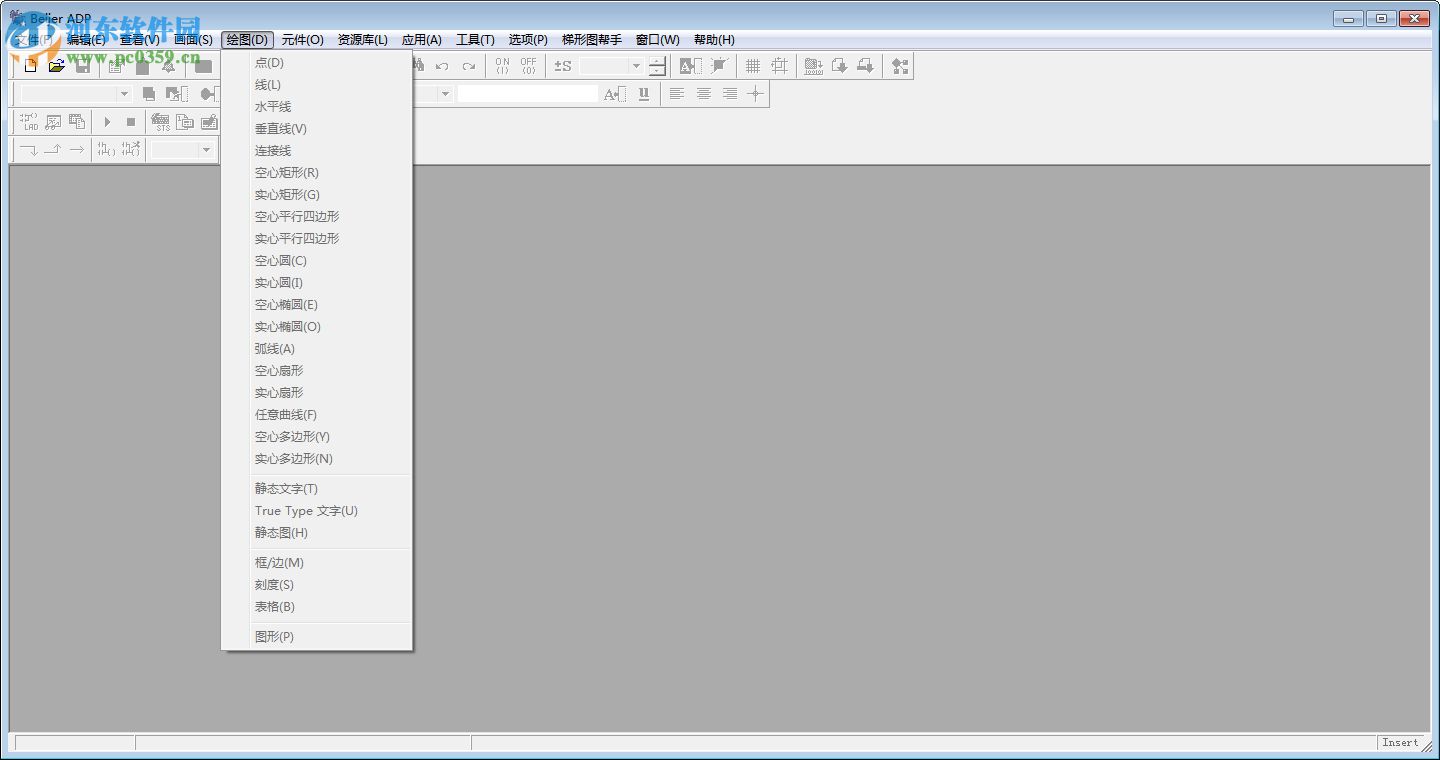
Task: Choose 实心圆(I) menu entry
Action: click(317, 283)
